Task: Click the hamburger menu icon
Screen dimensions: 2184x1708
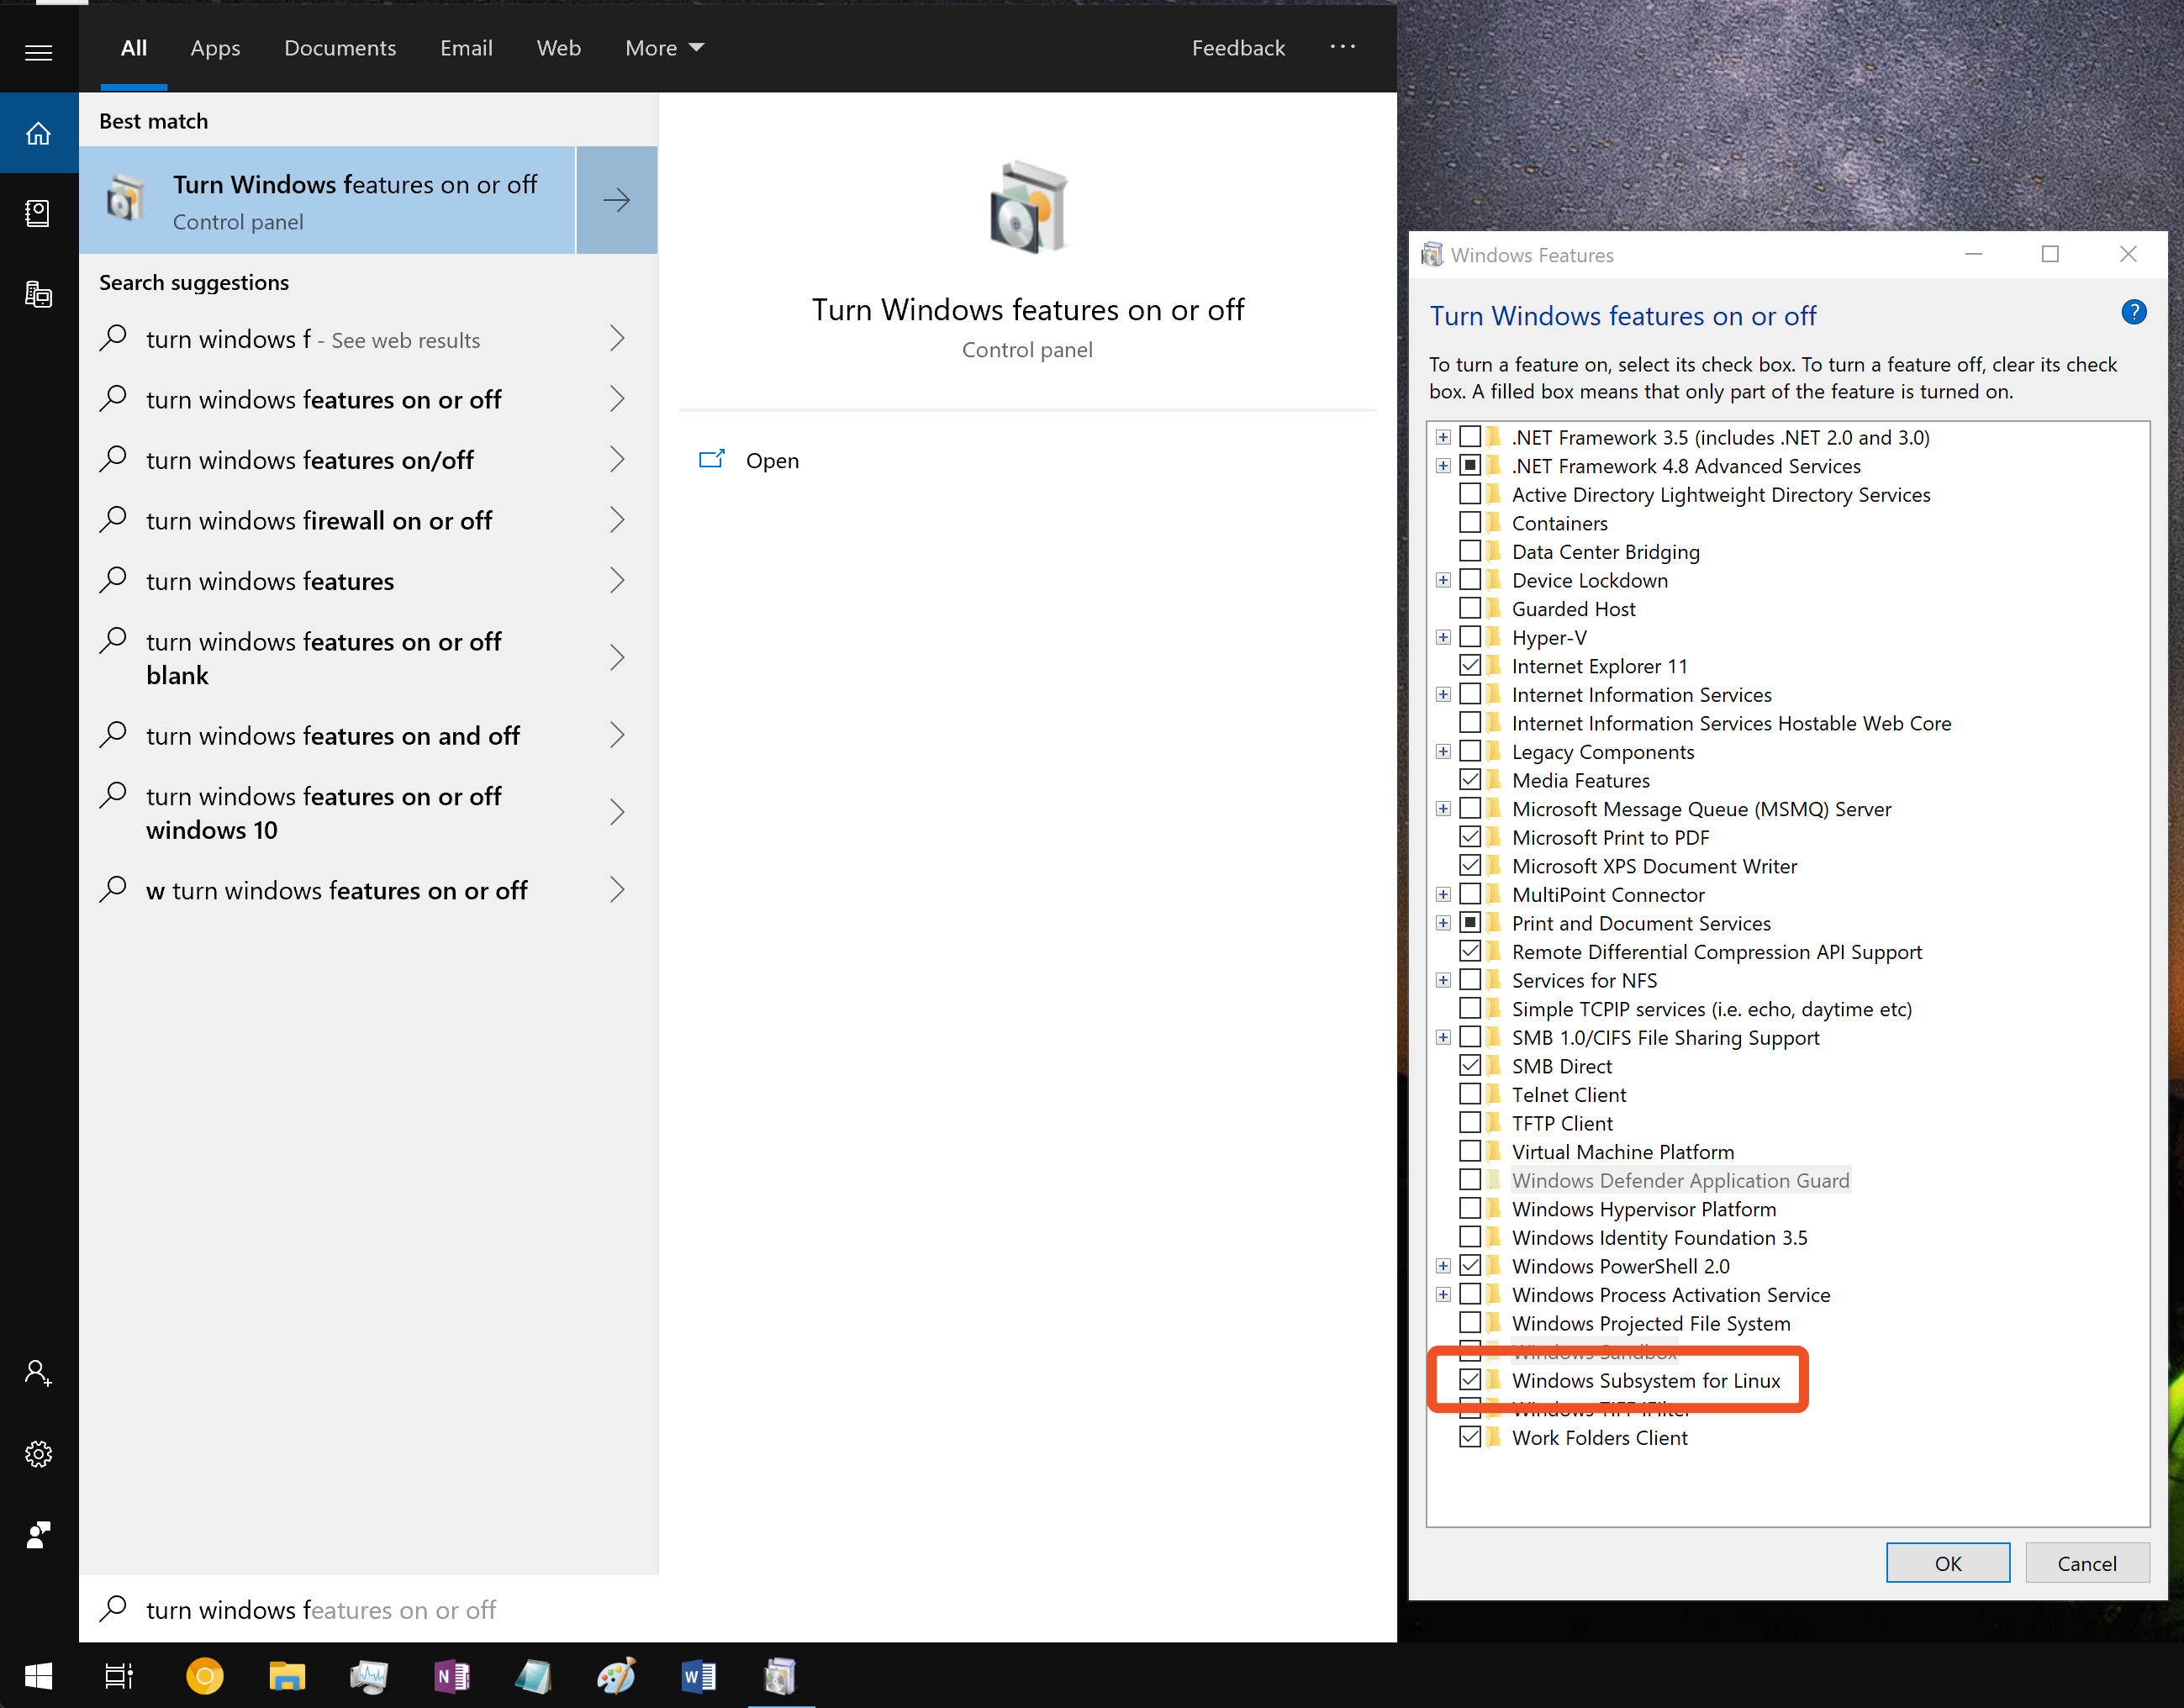Action: (38, 52)
